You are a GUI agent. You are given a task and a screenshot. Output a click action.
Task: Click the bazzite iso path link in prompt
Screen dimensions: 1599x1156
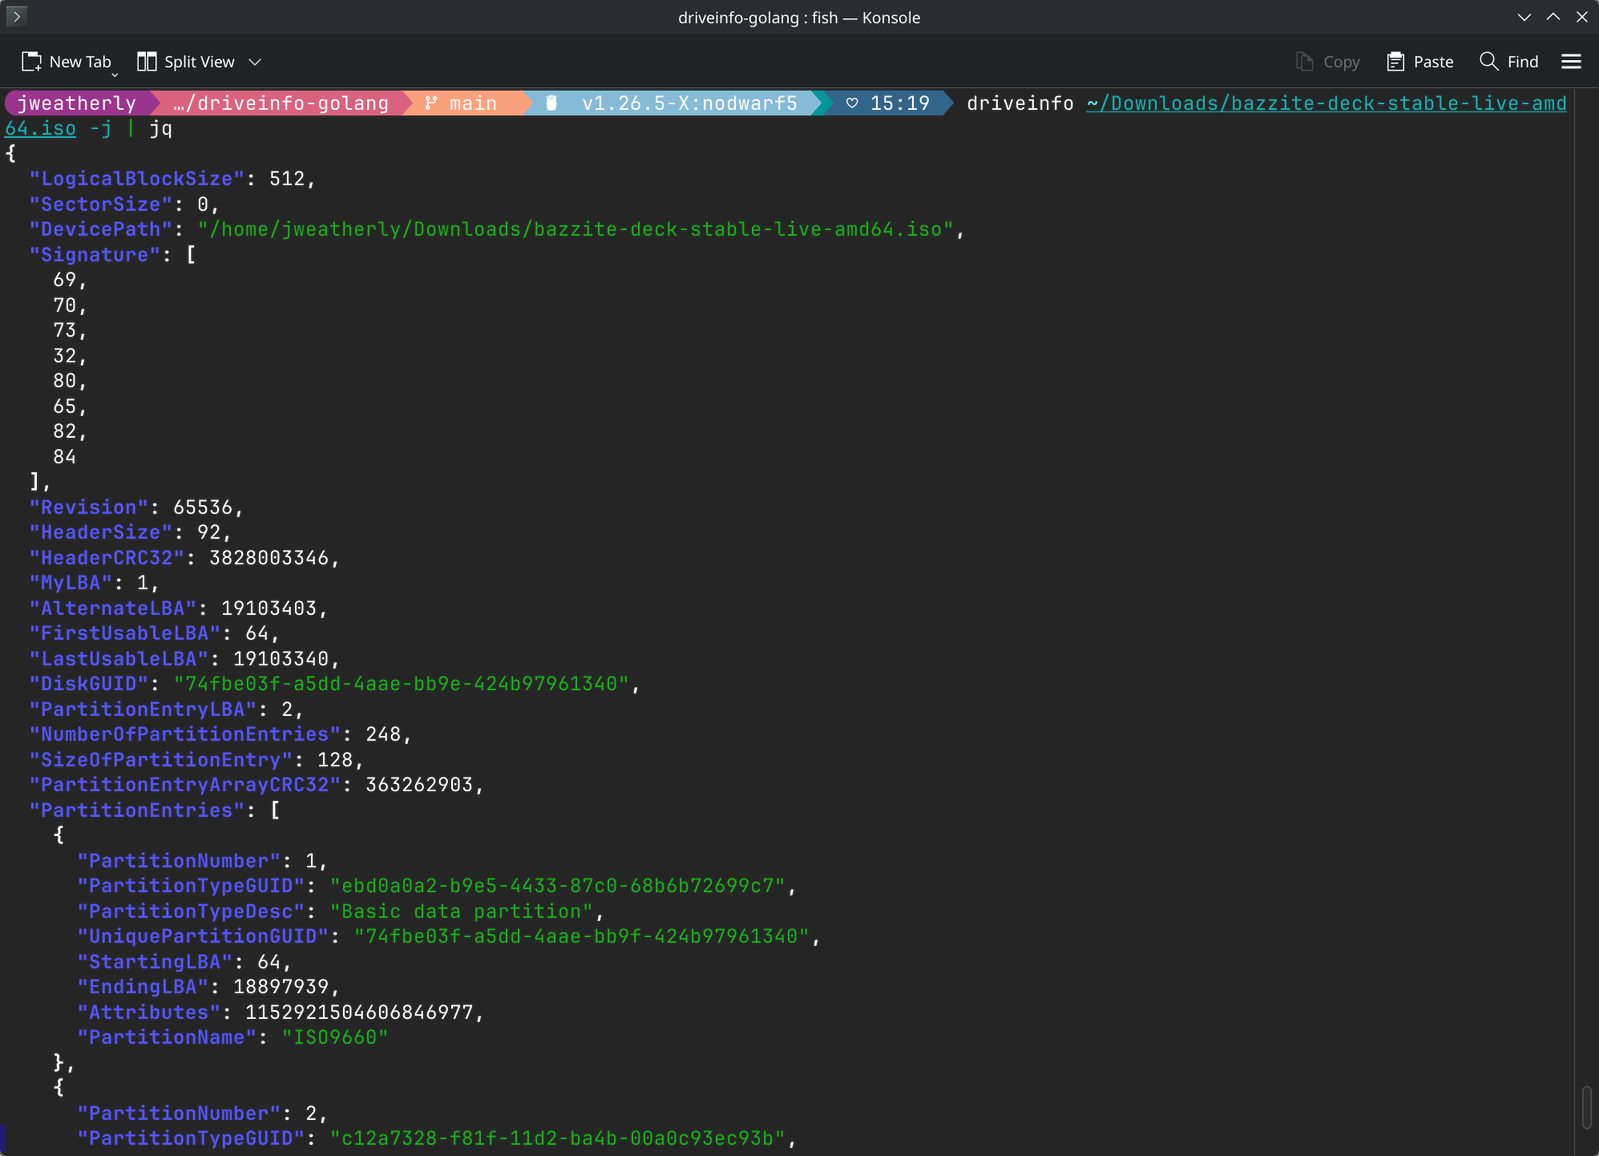click(x=1327, y=103)
